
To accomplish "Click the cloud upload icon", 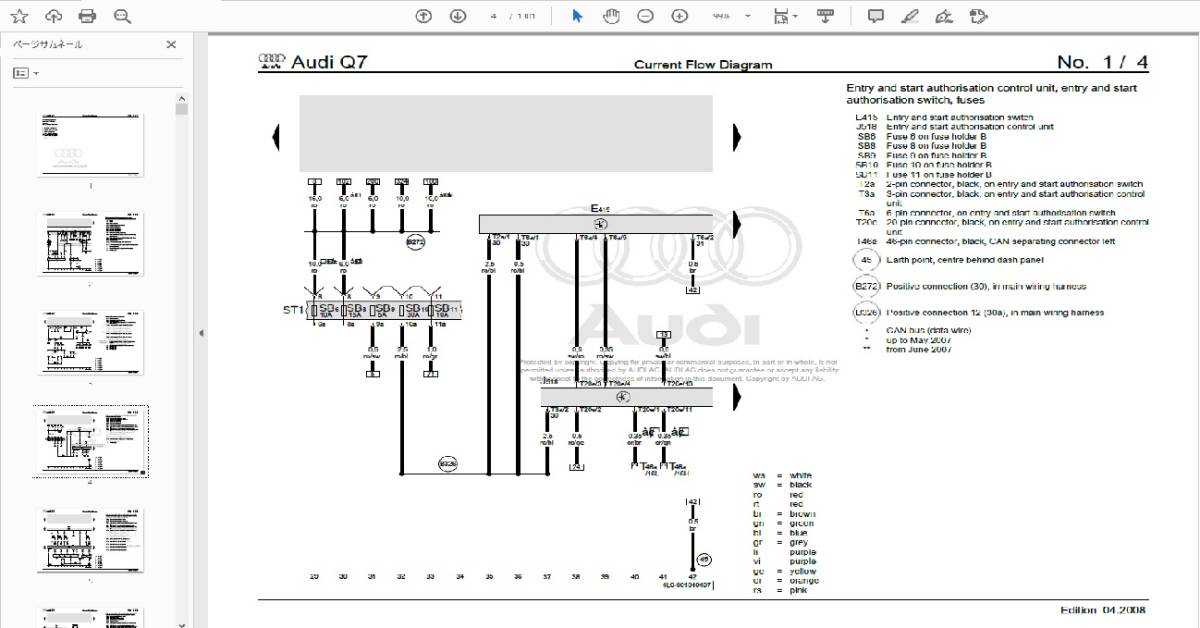I will click(x=54, y=16).
